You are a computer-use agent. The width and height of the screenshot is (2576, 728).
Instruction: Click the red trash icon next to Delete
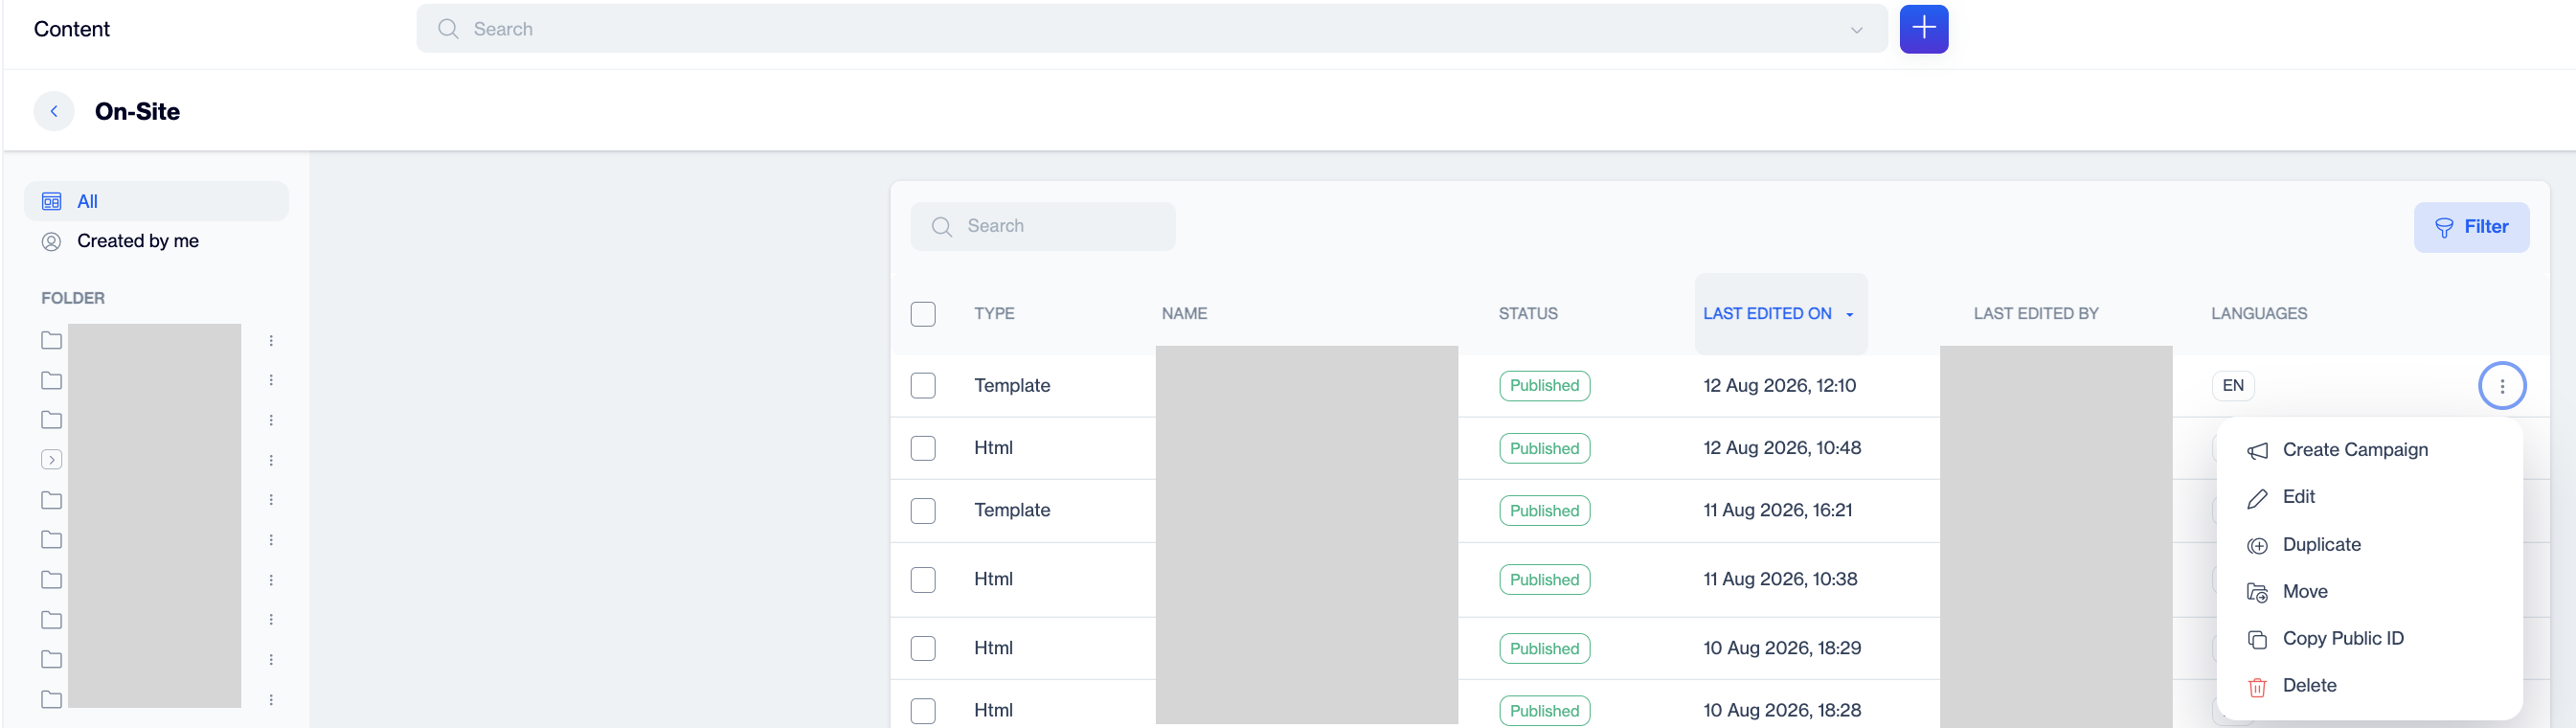pos(2257,687)
